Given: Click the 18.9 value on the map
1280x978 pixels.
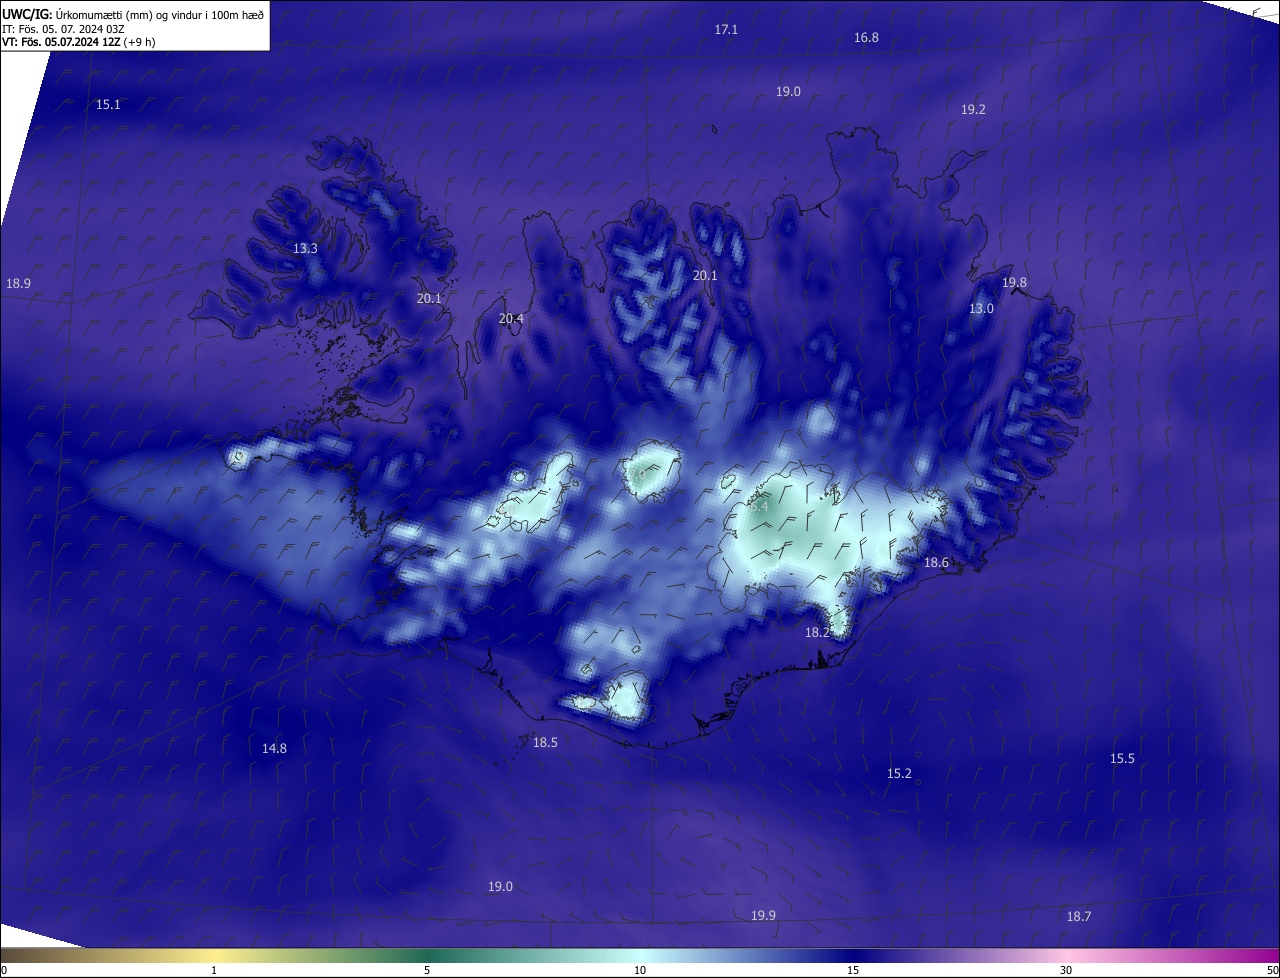Looking at the screenshot, I should (x=18, y=283).
